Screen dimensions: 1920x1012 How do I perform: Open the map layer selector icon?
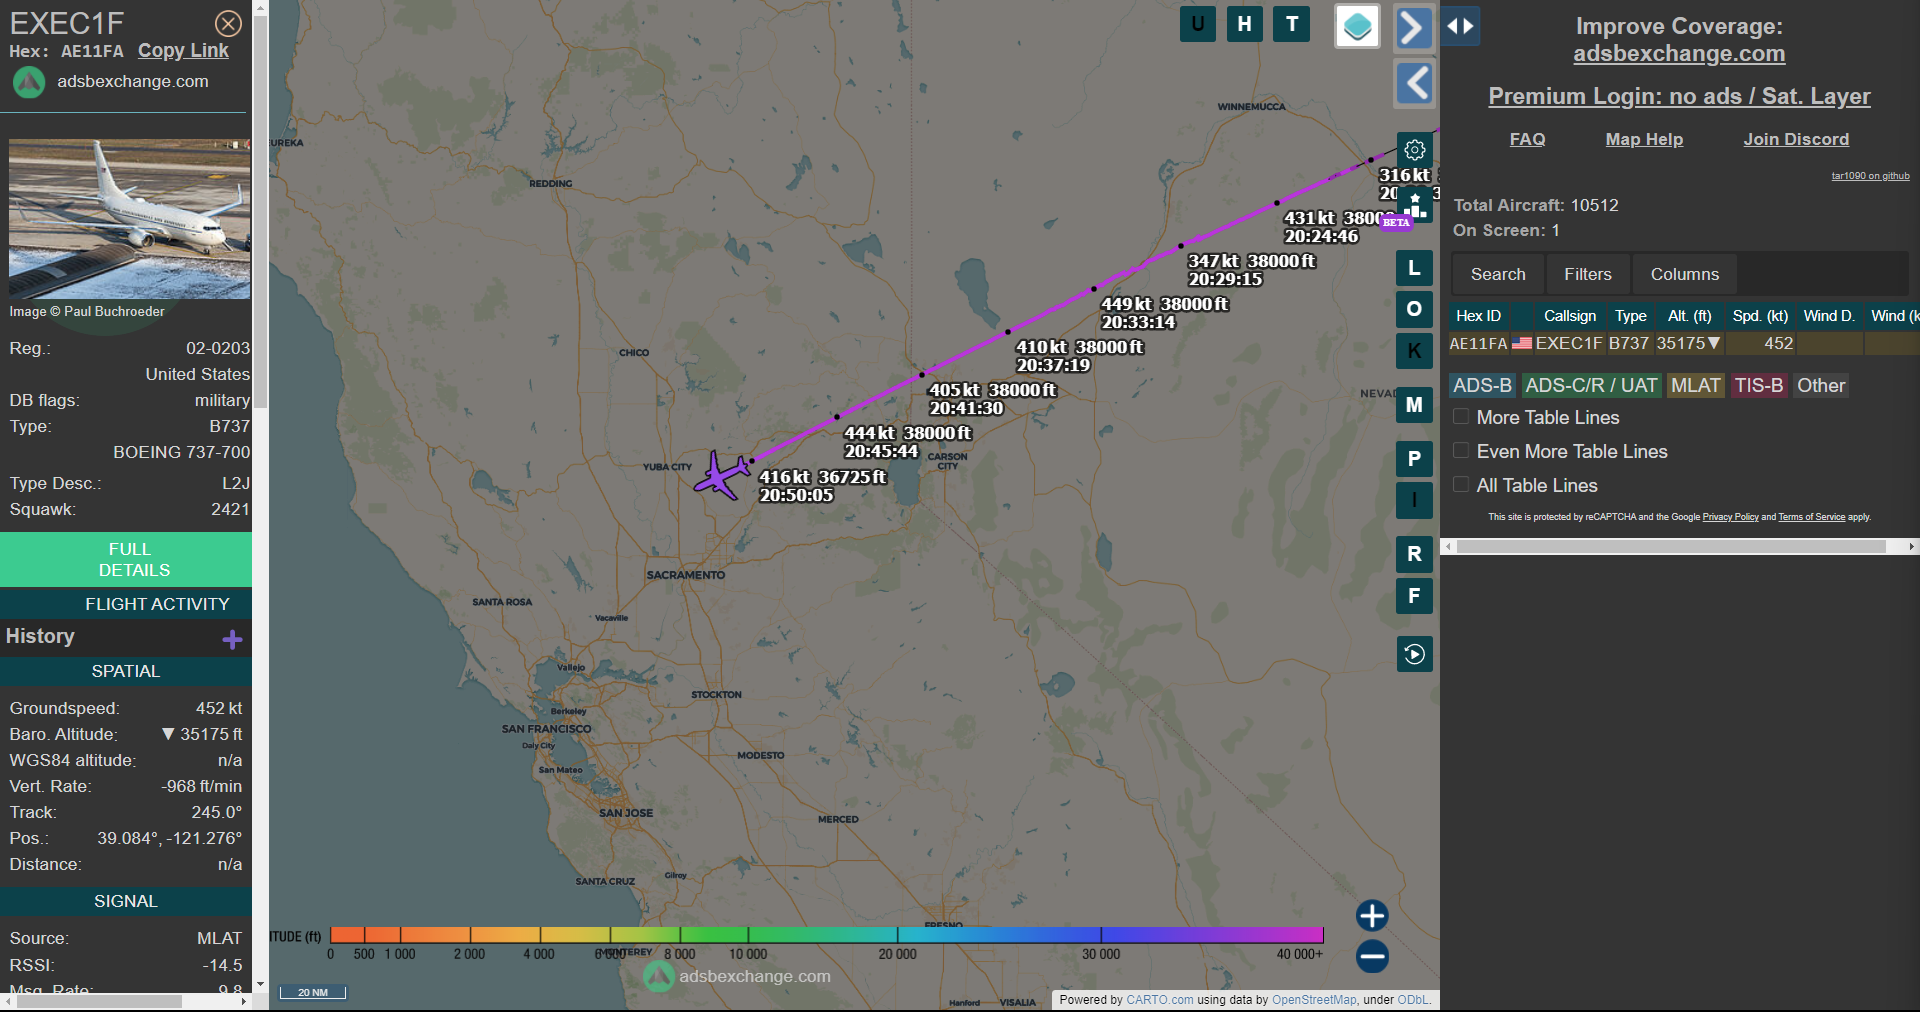point(1357,26)
